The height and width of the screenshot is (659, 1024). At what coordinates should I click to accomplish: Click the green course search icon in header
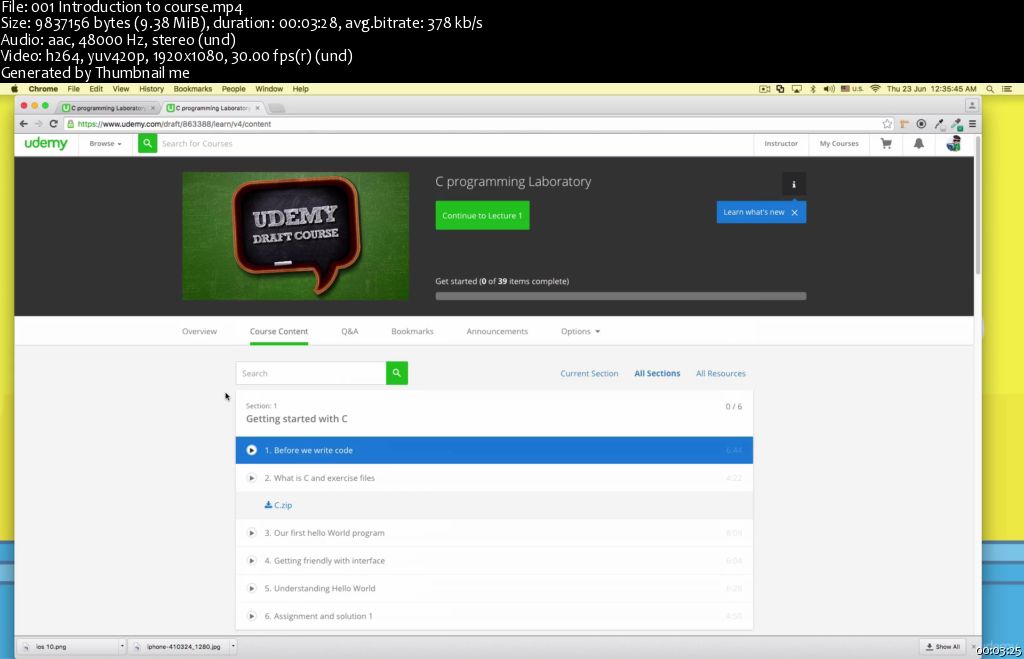click(148, 143)
